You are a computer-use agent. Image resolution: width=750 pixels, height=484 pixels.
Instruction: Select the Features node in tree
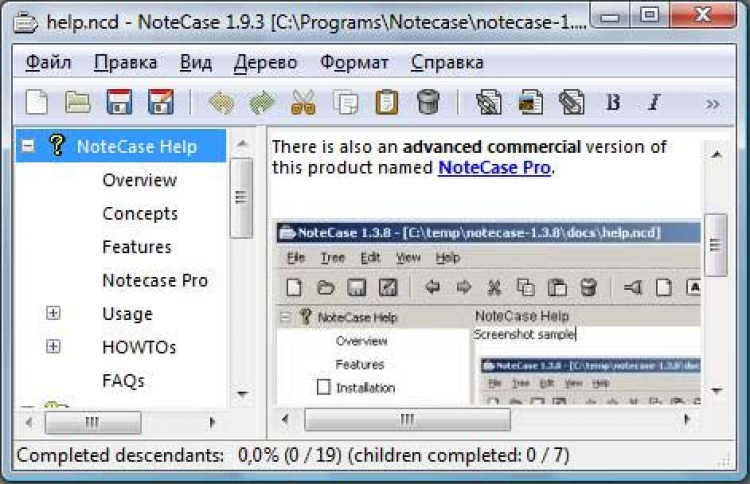(x=137, y=247)
